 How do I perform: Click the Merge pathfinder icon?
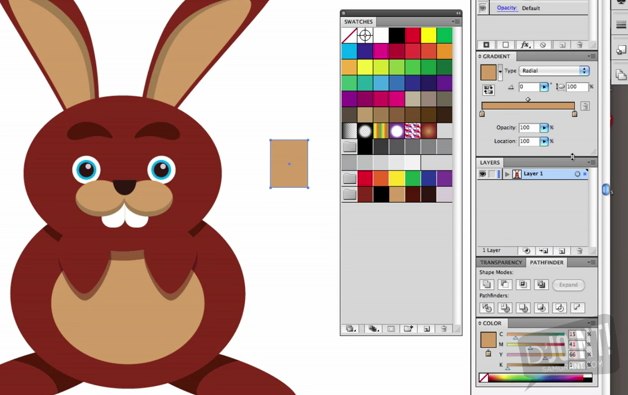(523, 308)
